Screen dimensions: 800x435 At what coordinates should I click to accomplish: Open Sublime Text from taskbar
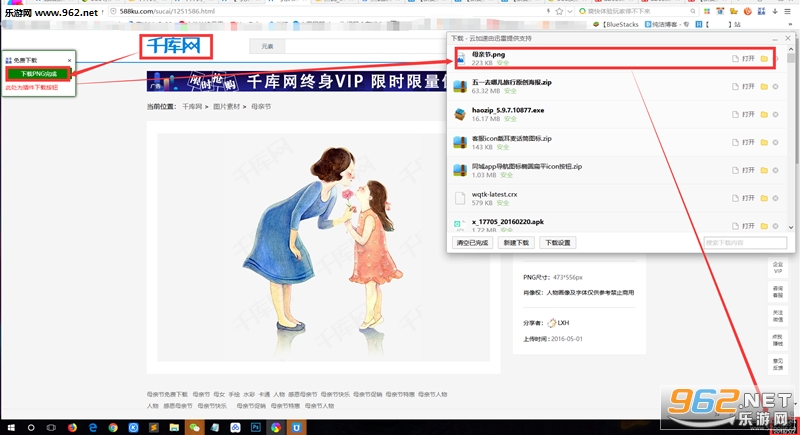coord(154,427)
